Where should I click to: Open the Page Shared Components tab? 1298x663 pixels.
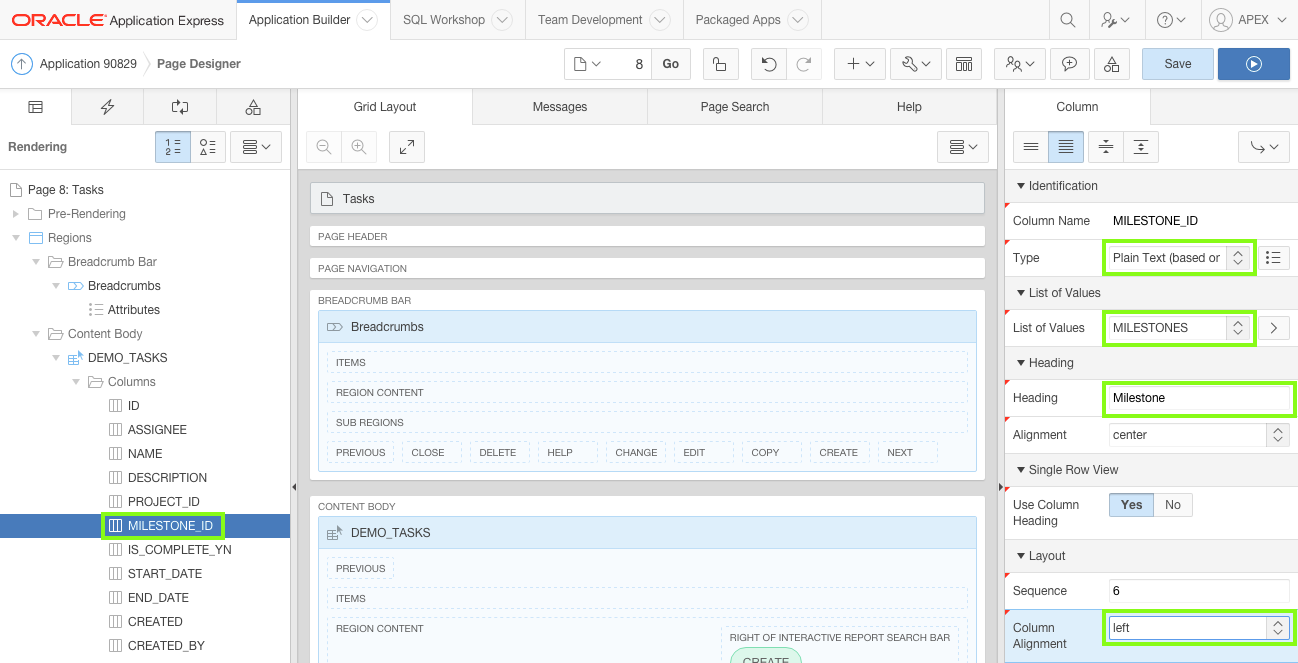[253, 107]
